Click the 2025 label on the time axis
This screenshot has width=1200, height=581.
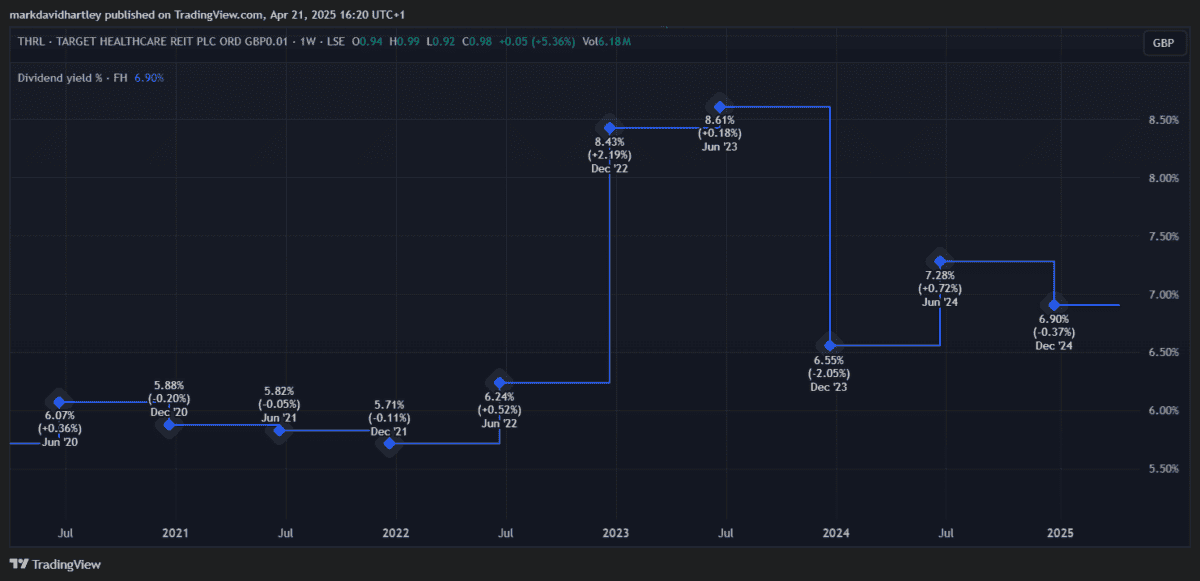(1059, 534)
